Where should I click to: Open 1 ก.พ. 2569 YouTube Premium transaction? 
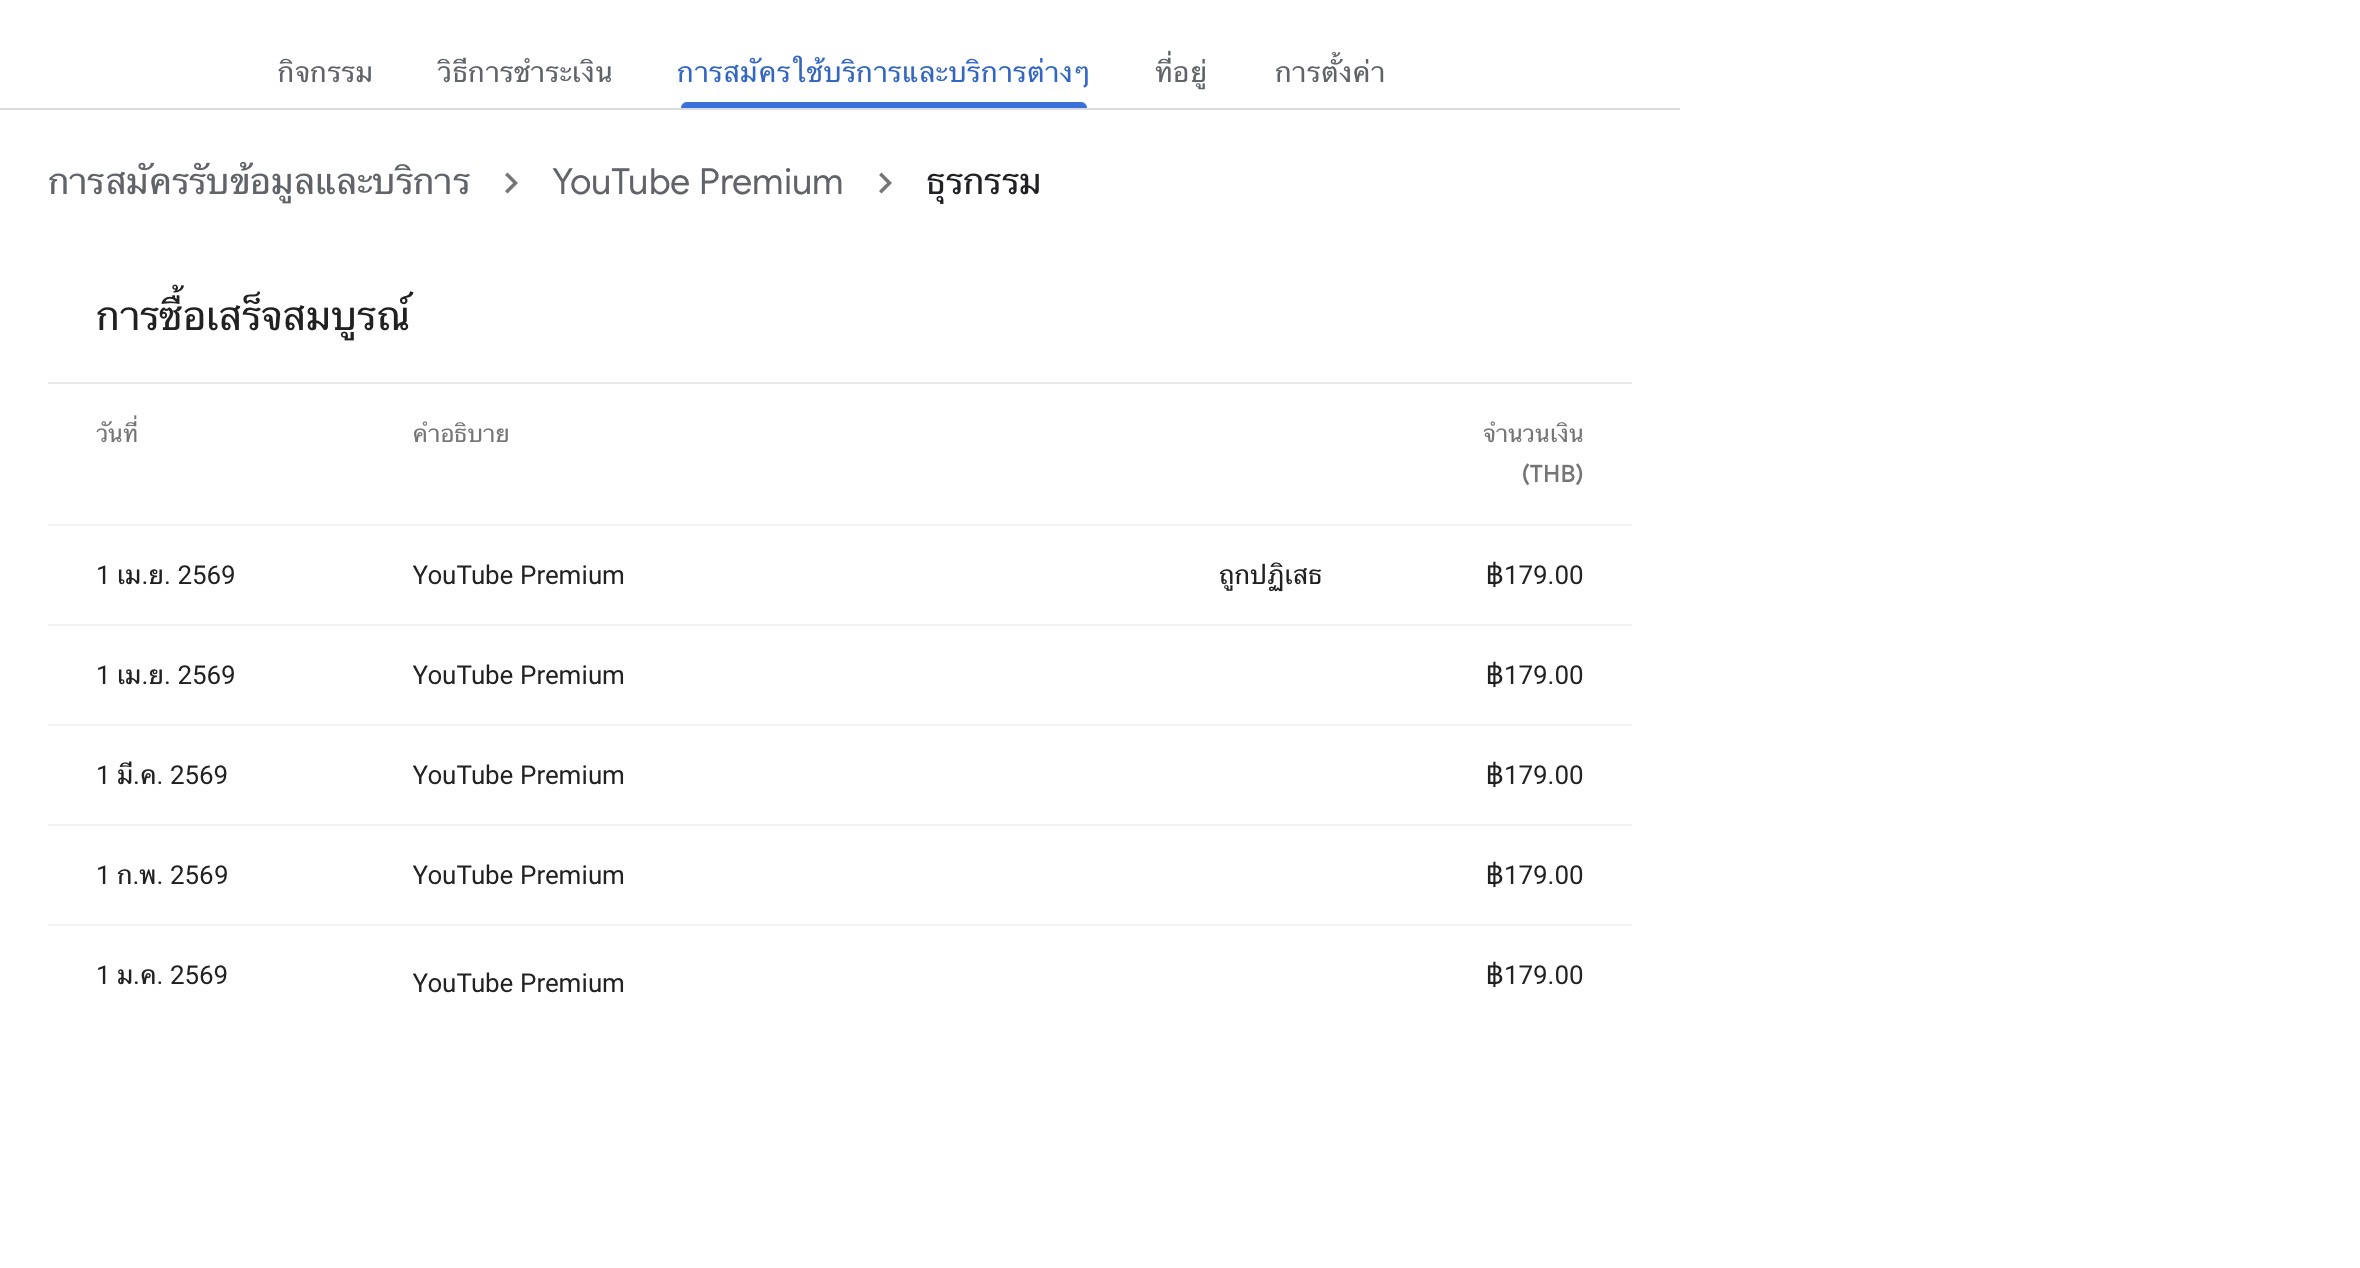(x=518, y=876)
